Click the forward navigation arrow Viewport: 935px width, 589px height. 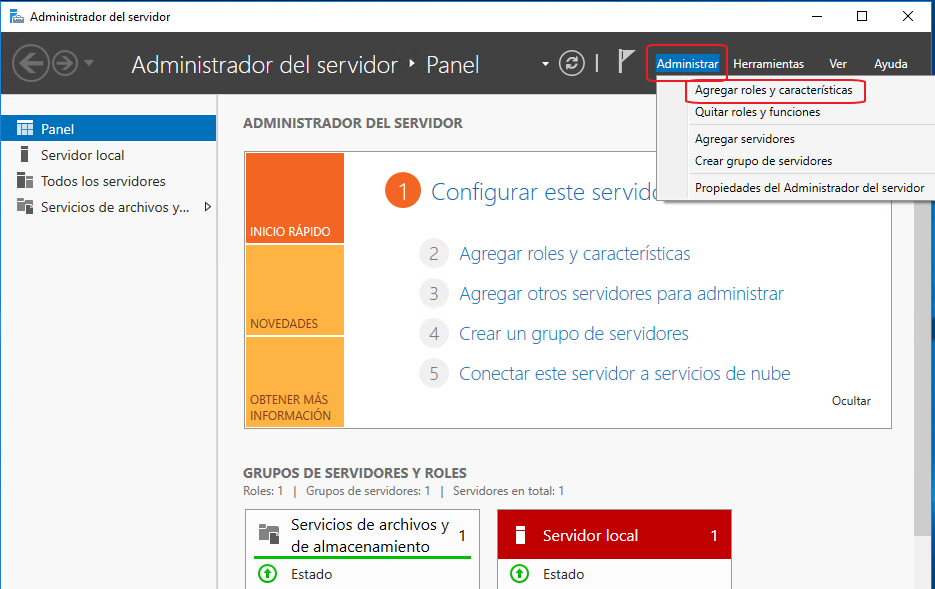(65, 63)
